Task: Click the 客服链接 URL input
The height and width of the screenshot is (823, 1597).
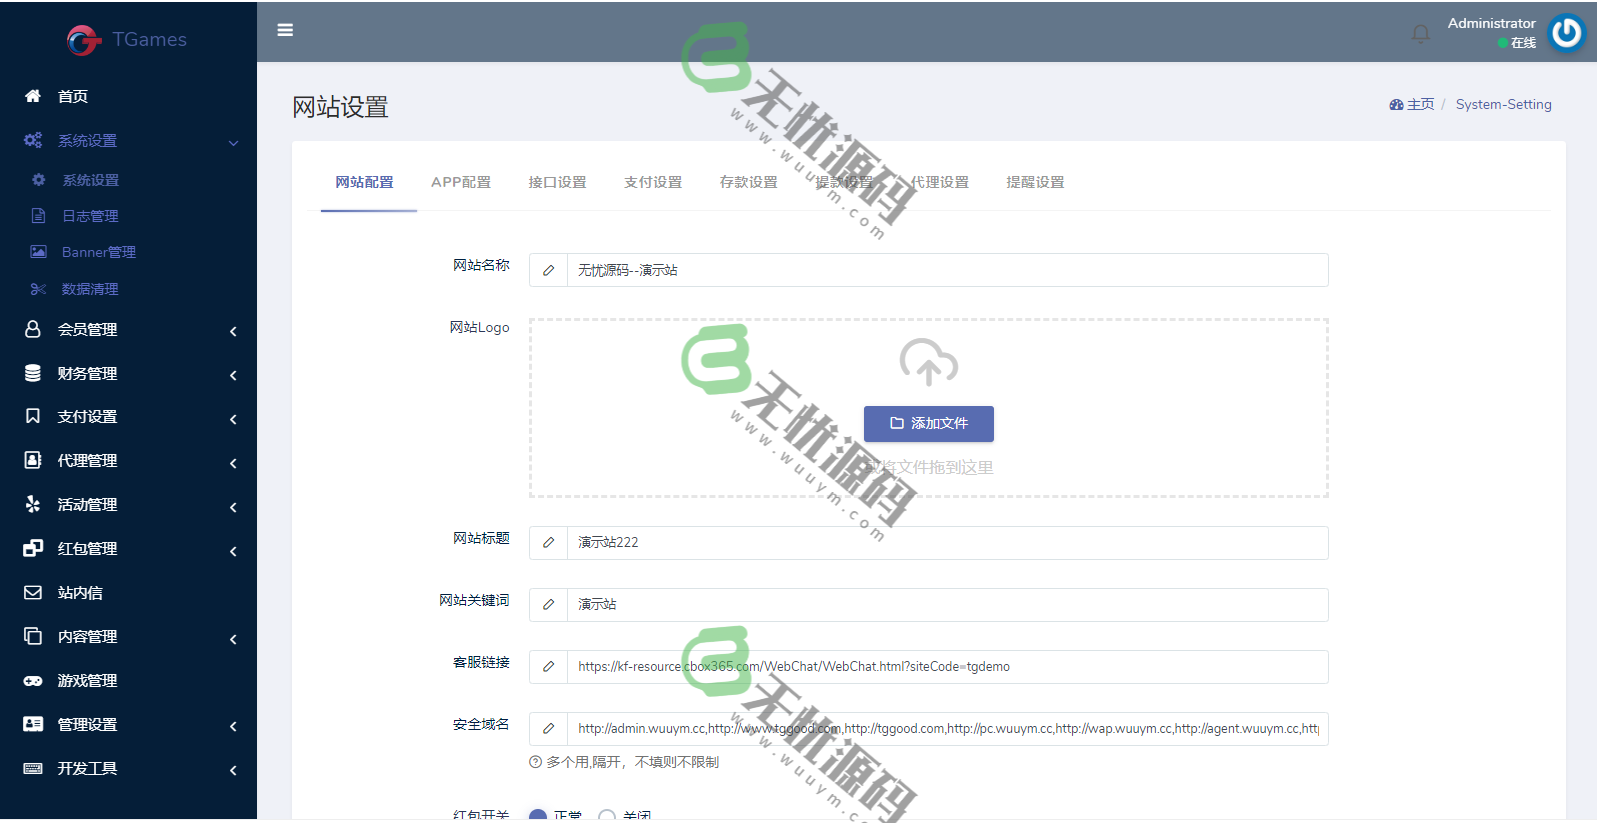Action: click(x=947, y=666)
